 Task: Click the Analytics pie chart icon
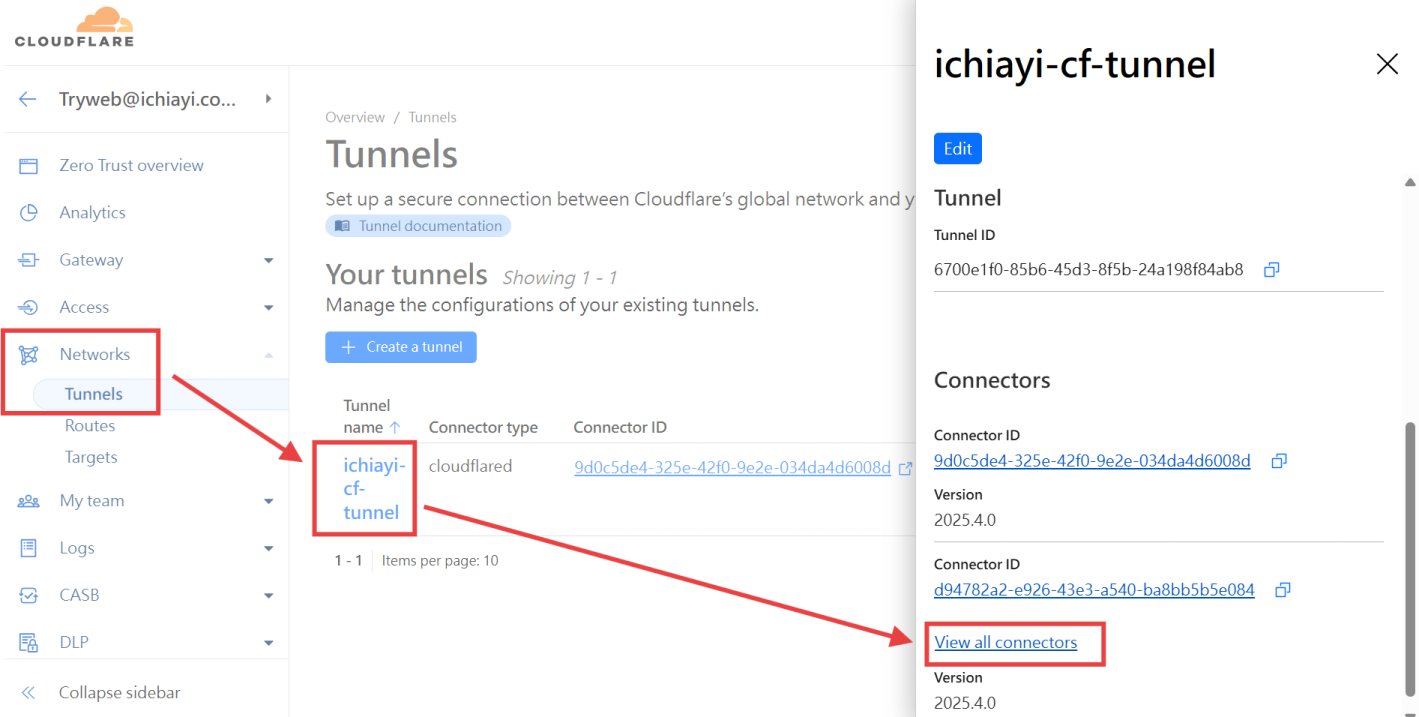[28, 212]
